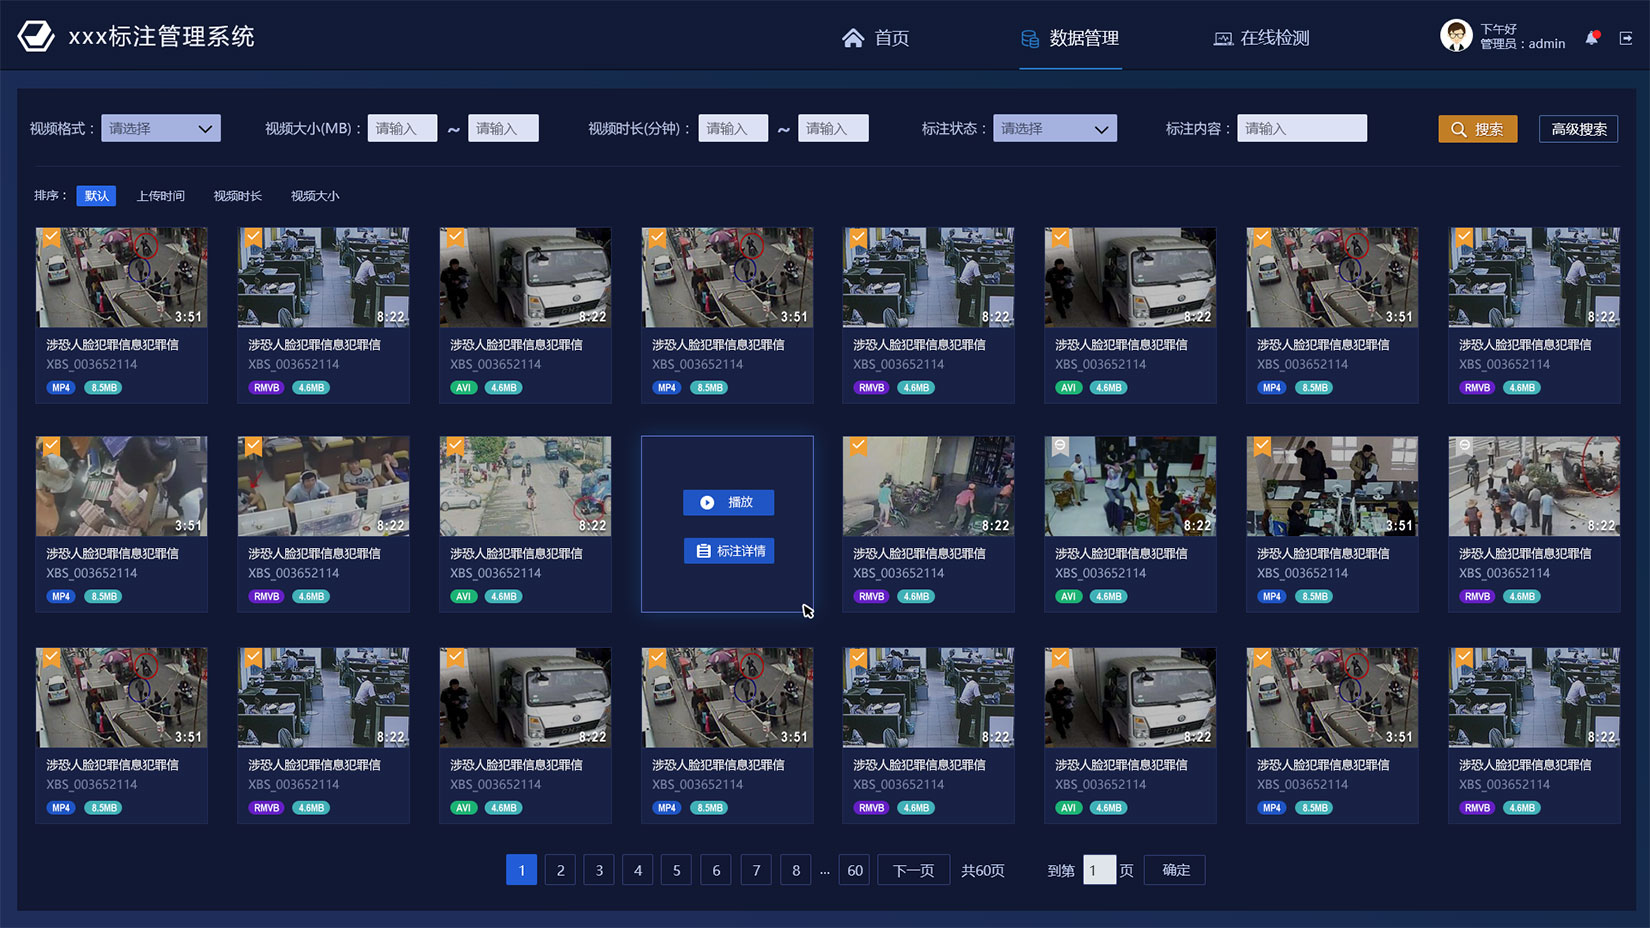Click the 播放 play button on hovered card
Image resolution: width=1650 pixels, height=928 pixels.
pos(728,502)
